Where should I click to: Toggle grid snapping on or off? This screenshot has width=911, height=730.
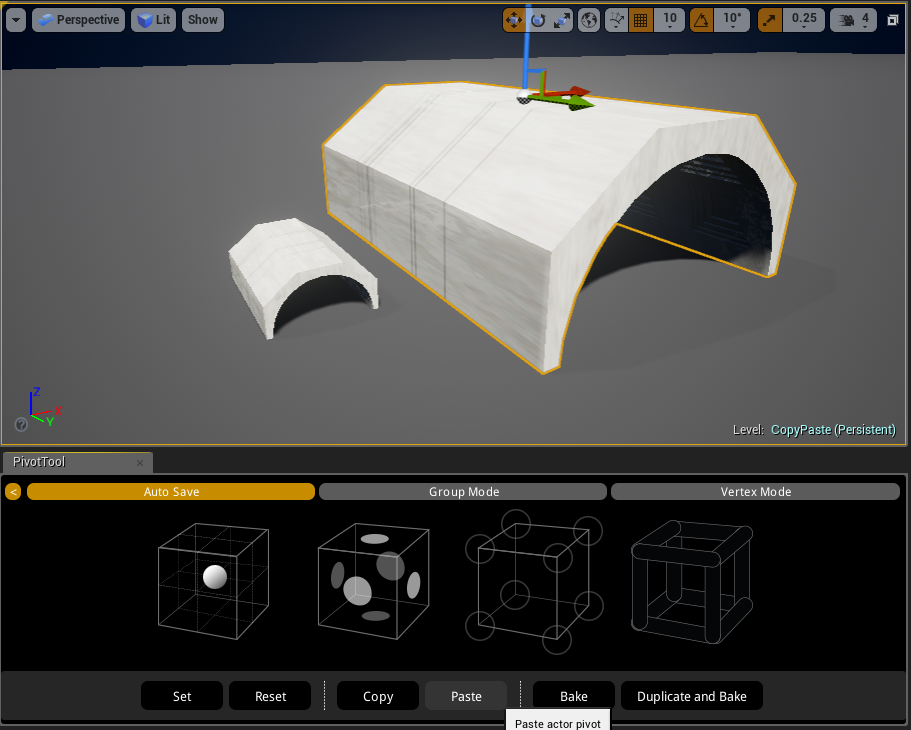[641, 20]
